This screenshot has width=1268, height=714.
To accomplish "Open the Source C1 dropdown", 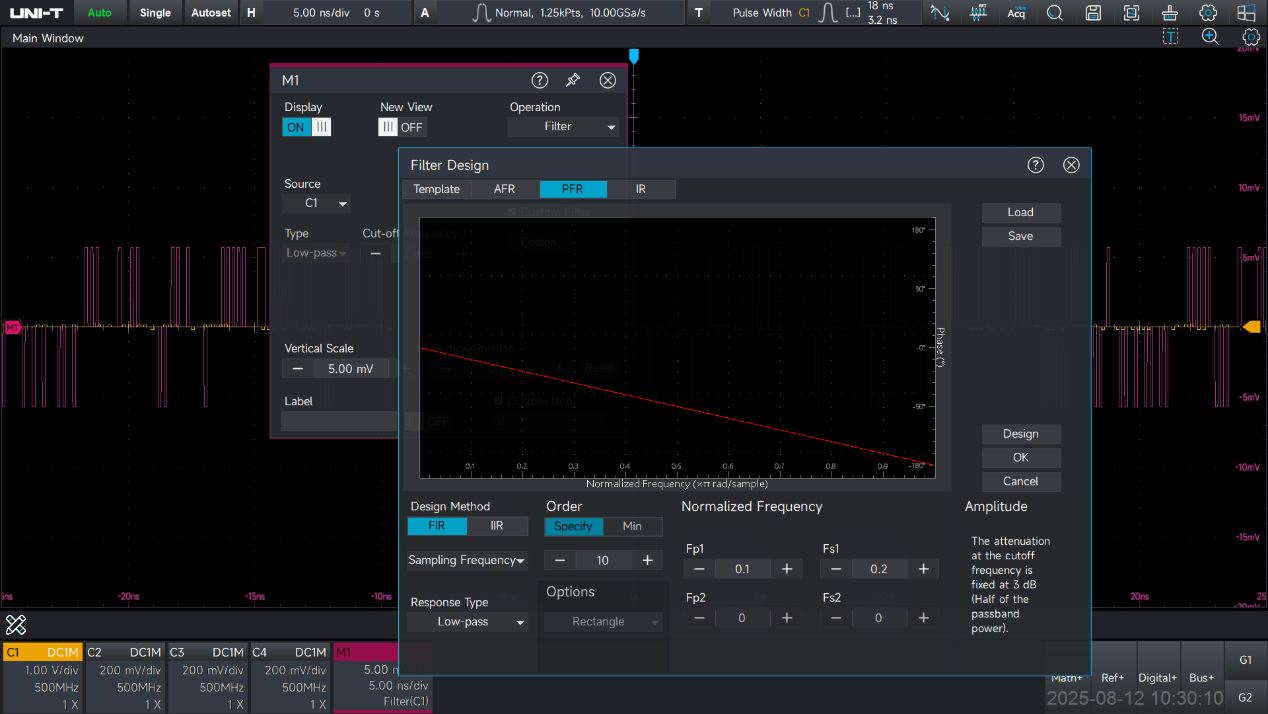I will coord(315,203).
